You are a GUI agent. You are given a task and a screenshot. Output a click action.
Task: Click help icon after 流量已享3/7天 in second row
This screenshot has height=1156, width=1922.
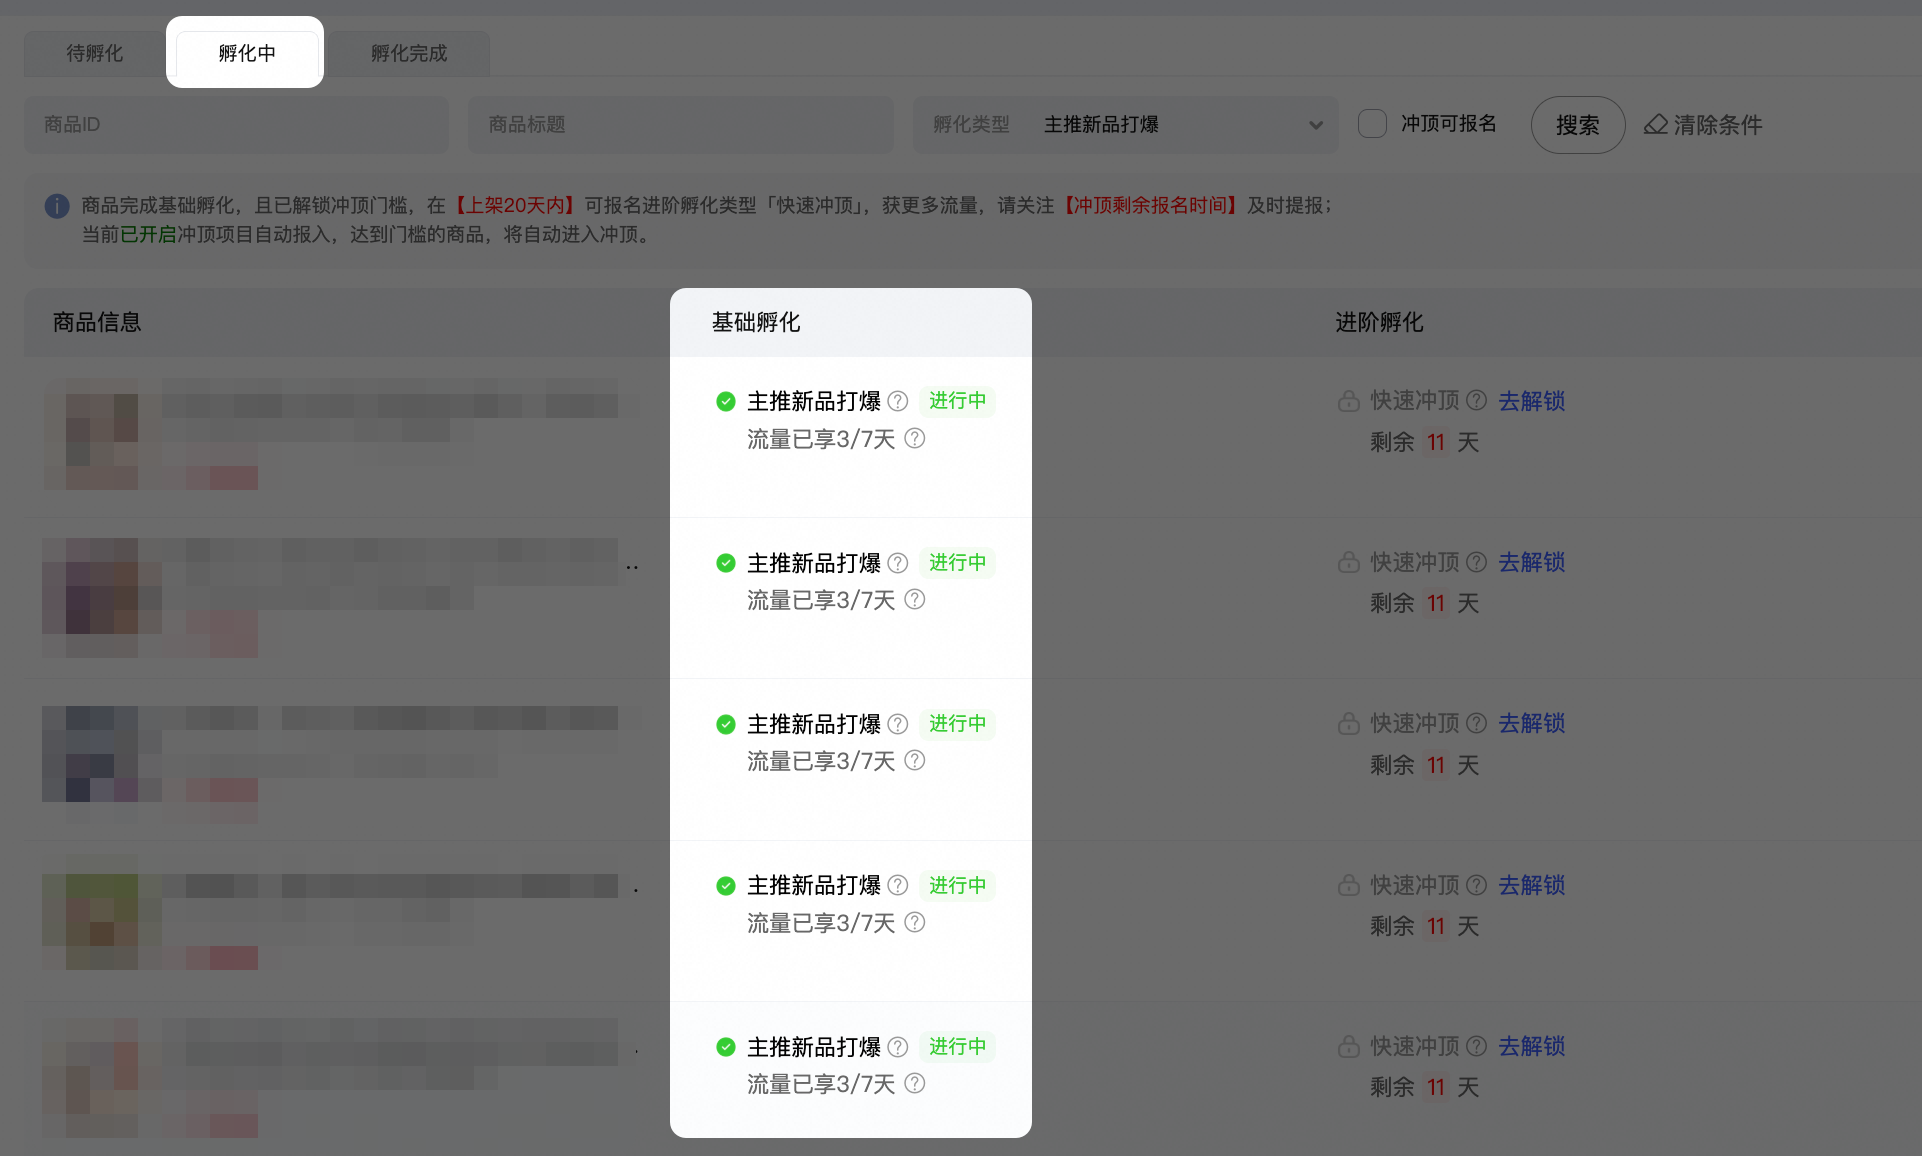(915, 599)
